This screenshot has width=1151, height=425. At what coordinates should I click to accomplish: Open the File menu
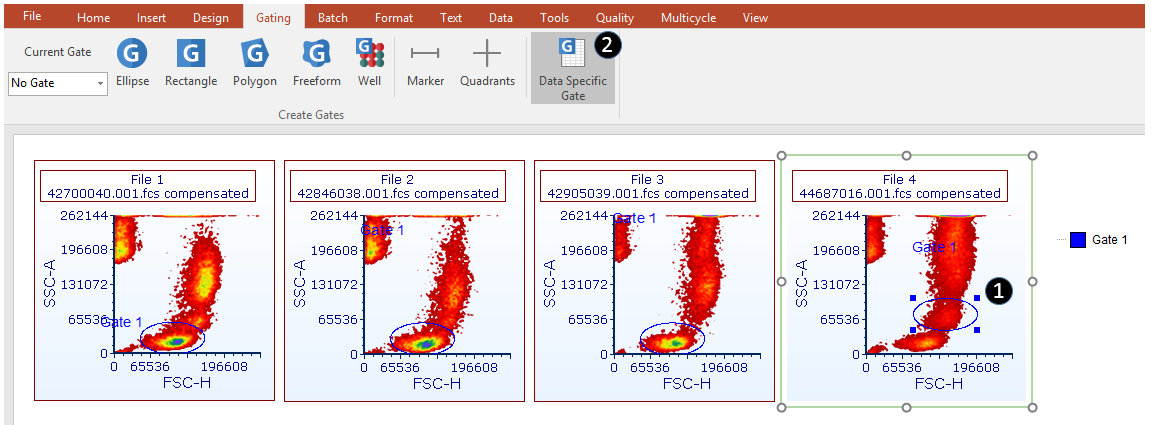(x=32, y=17)
